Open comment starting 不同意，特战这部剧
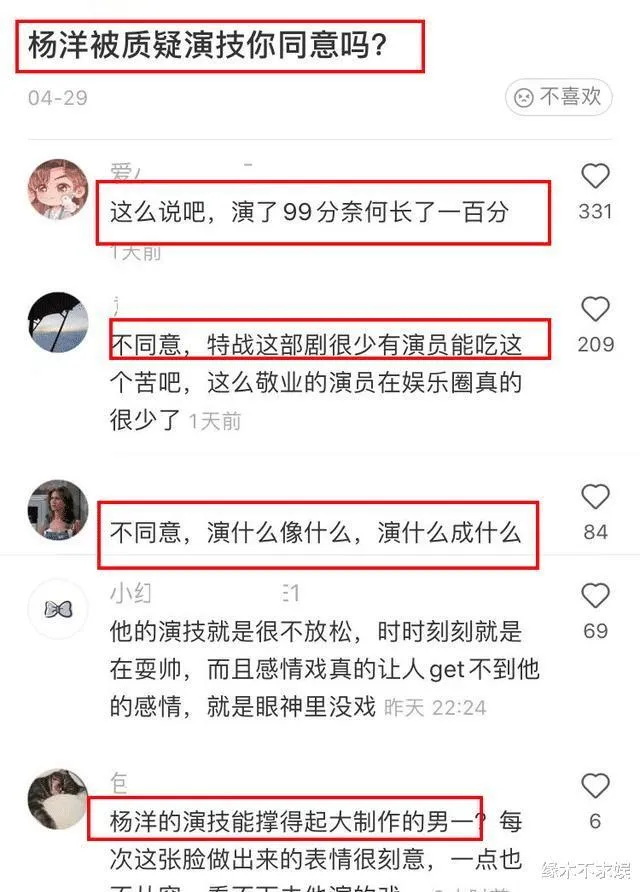Screen dimensions: 640x892 point(316,382)
